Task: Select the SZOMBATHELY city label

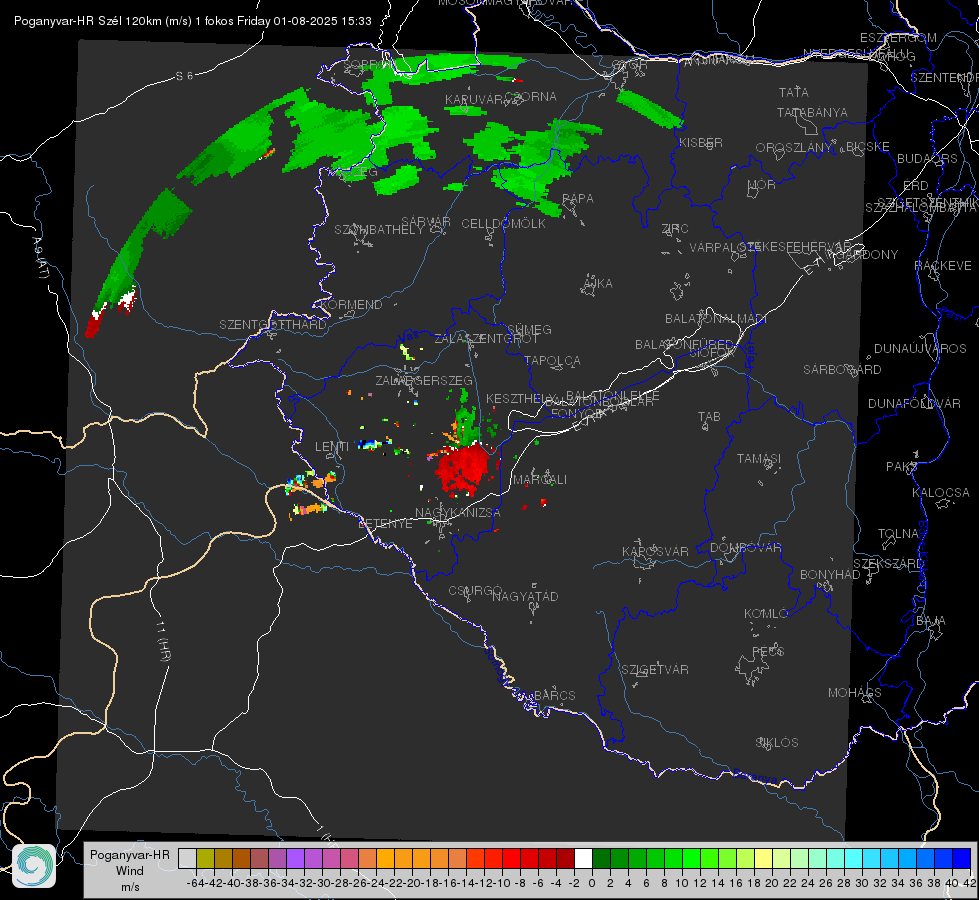Action: click(379, 229)
